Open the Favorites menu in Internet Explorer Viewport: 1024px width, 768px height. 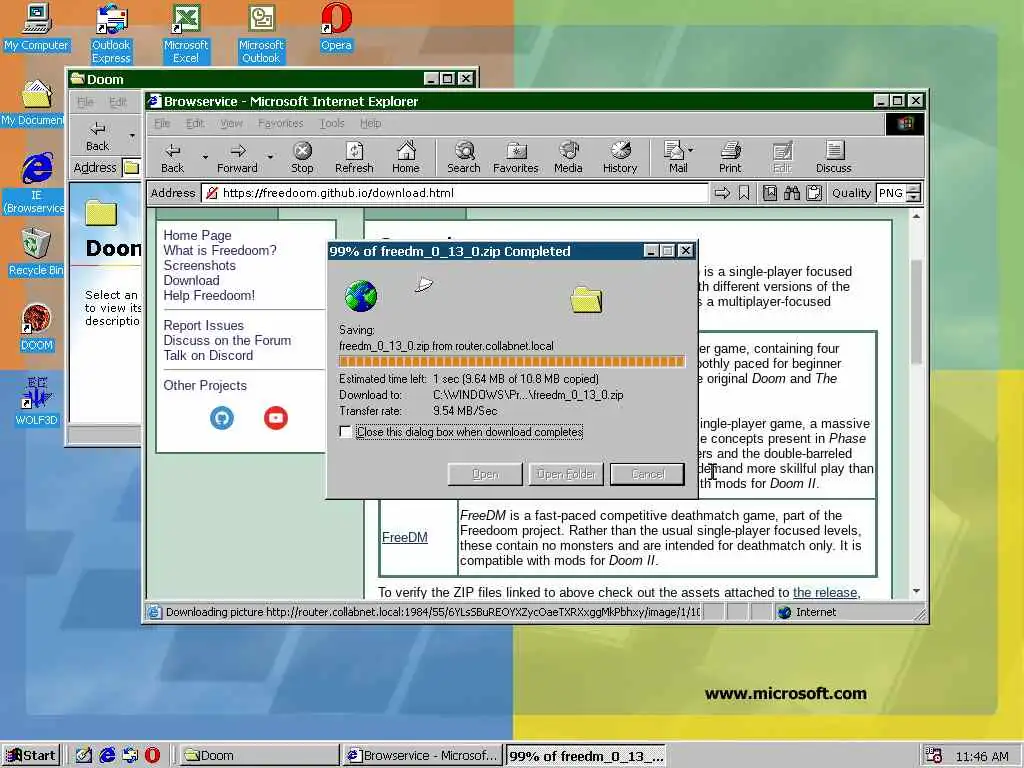(x=281, y=123)
